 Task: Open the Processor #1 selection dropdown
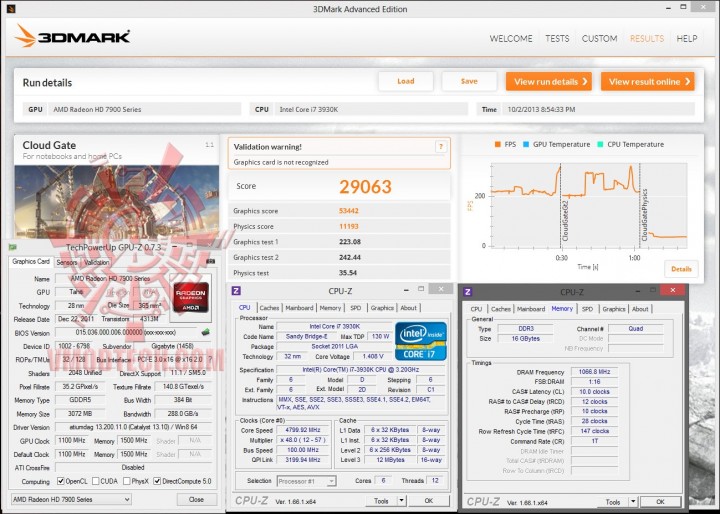(306, 481)
